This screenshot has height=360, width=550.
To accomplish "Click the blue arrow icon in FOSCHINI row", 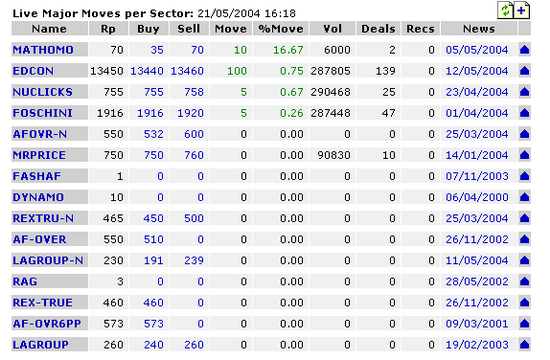I will tap(524, 113).
